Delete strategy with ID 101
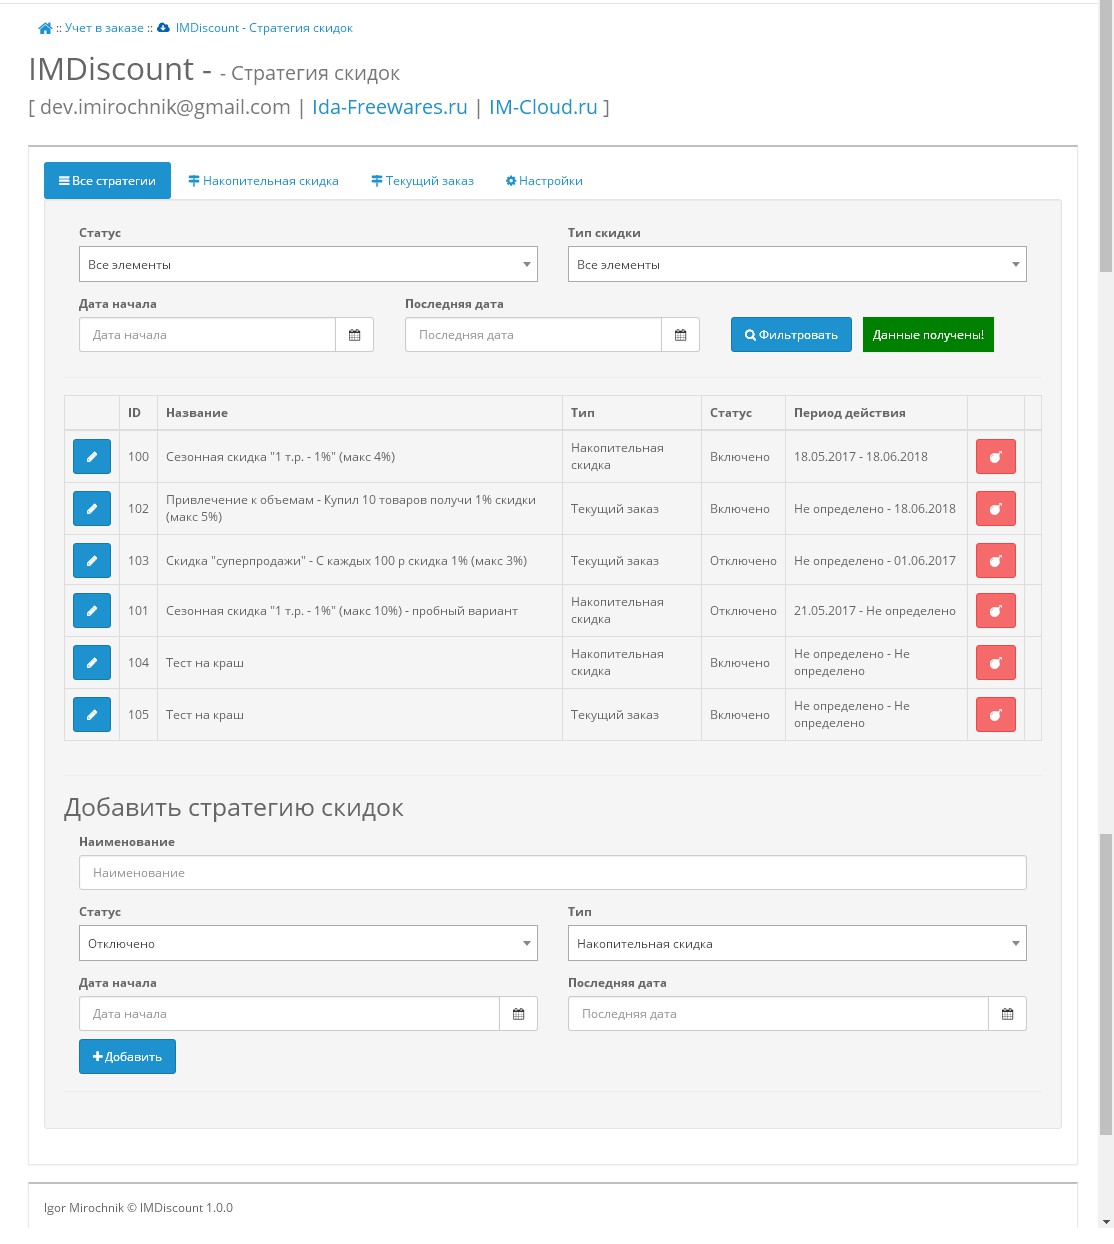This screenshot has height=1244, width=1114. (996, 611)
